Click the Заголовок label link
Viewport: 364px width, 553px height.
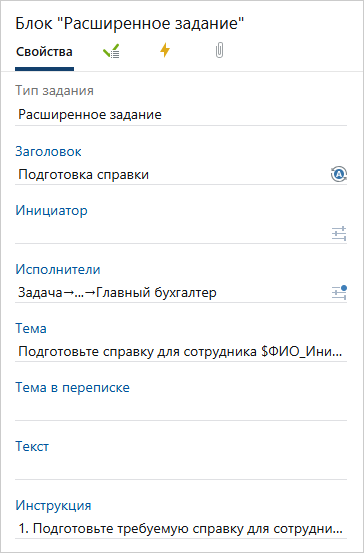click(48, 152)
